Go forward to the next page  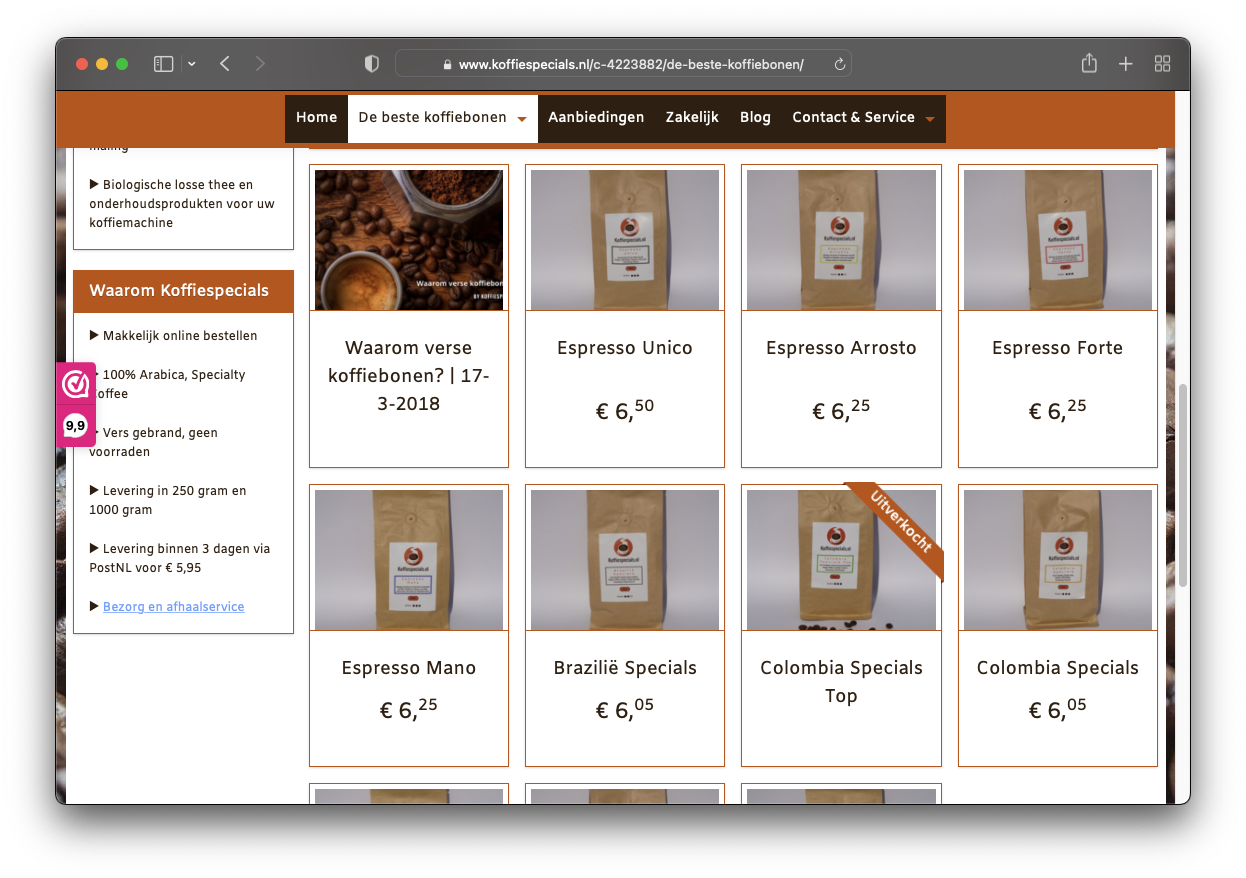(260, 64)
